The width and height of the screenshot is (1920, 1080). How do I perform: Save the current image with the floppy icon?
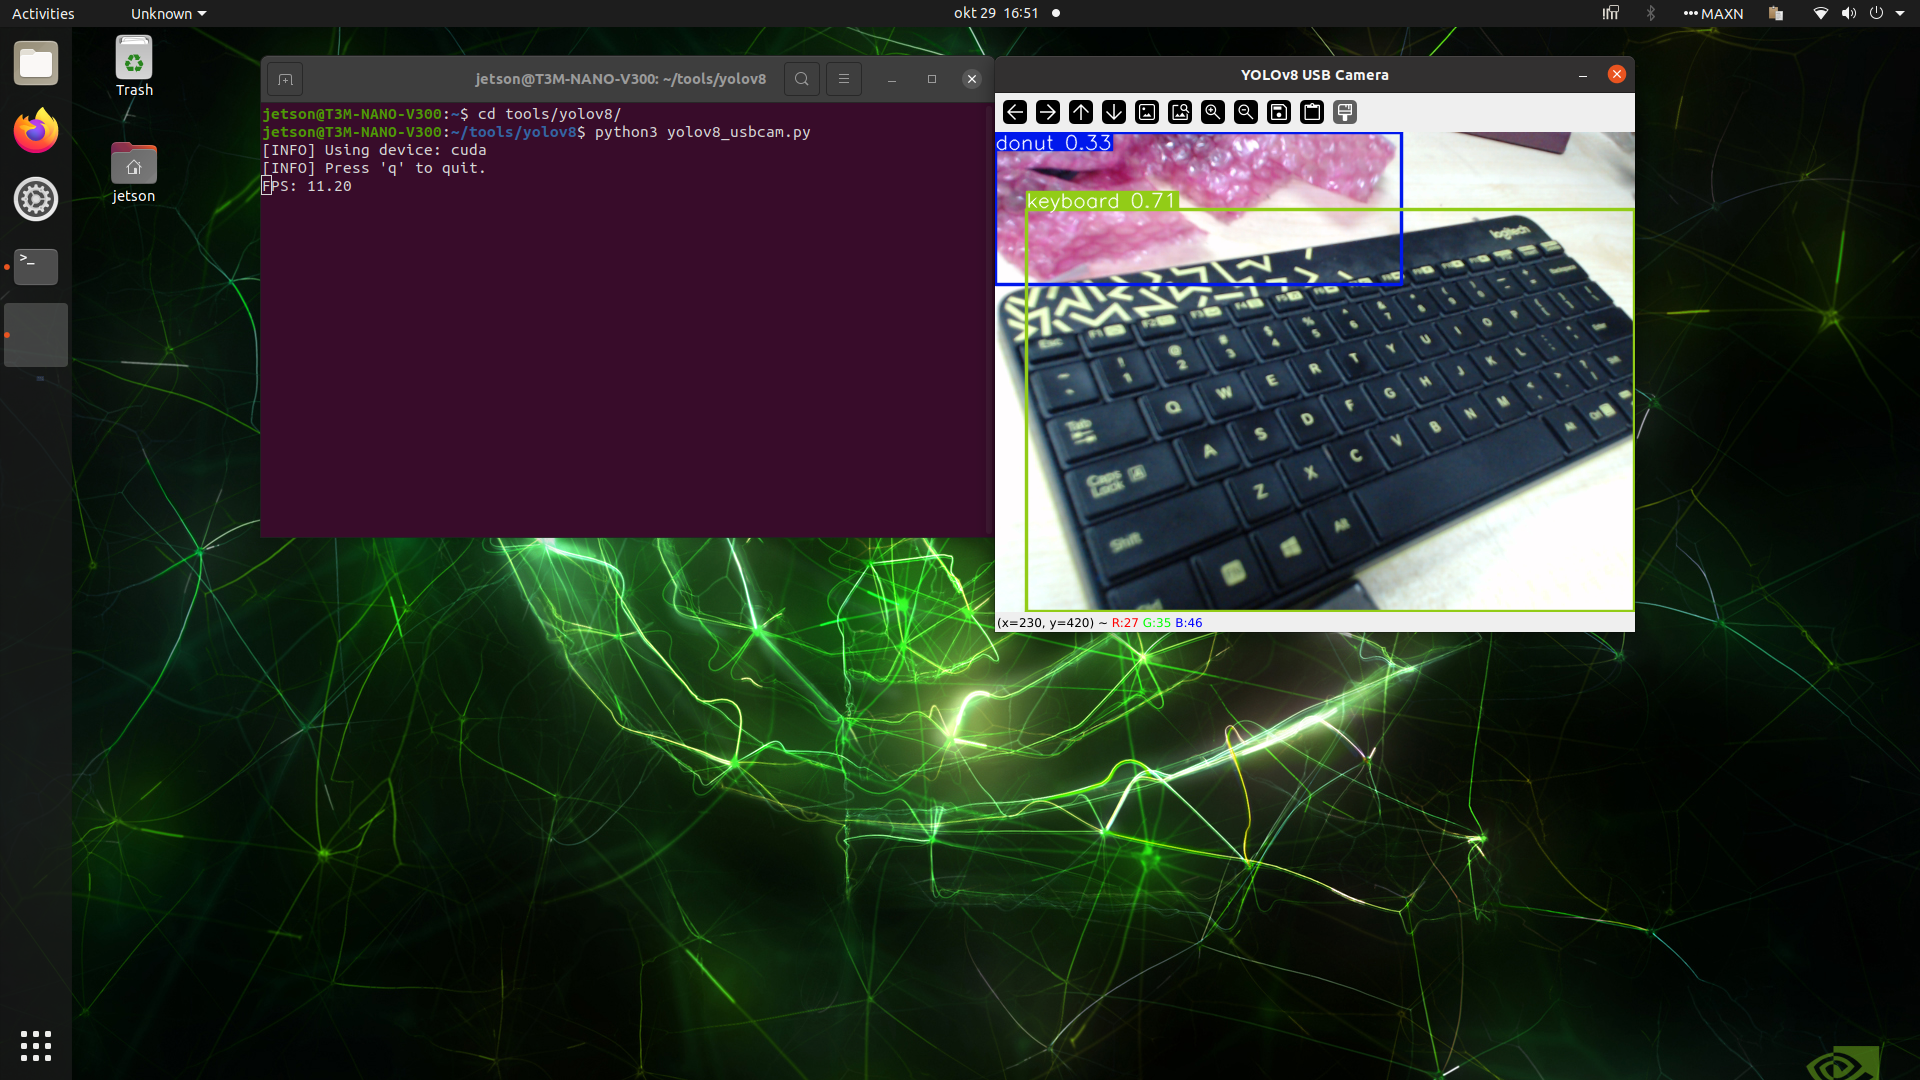click(x=1279, y=112)
